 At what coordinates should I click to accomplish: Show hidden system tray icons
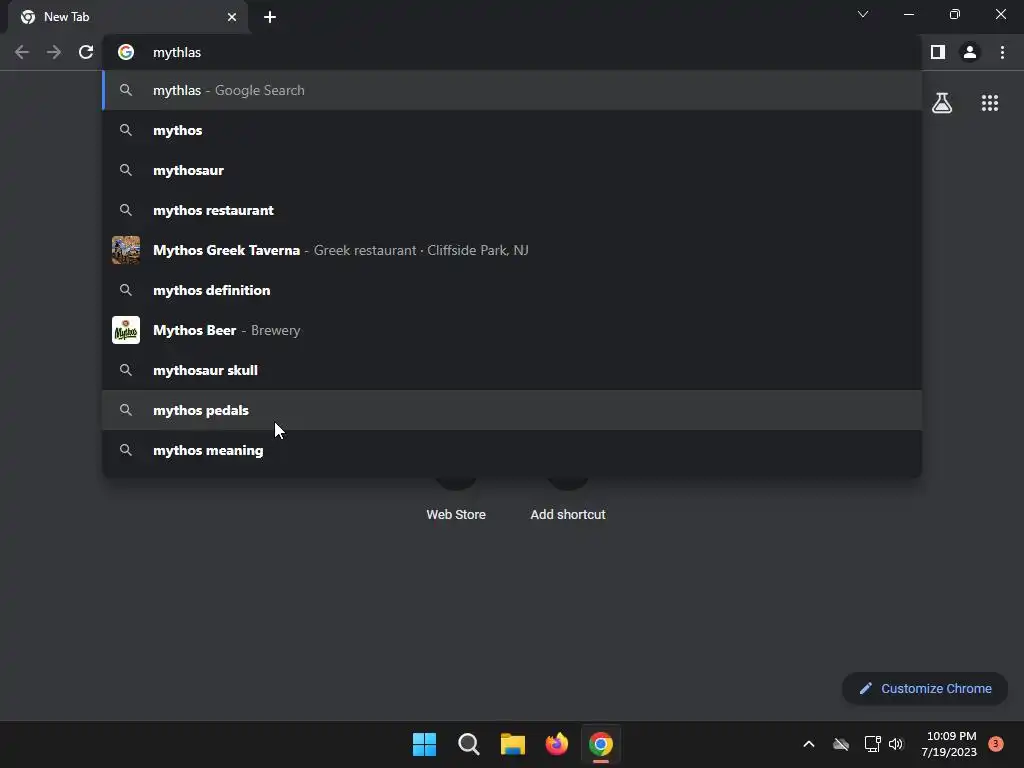(x=808, y=744)
